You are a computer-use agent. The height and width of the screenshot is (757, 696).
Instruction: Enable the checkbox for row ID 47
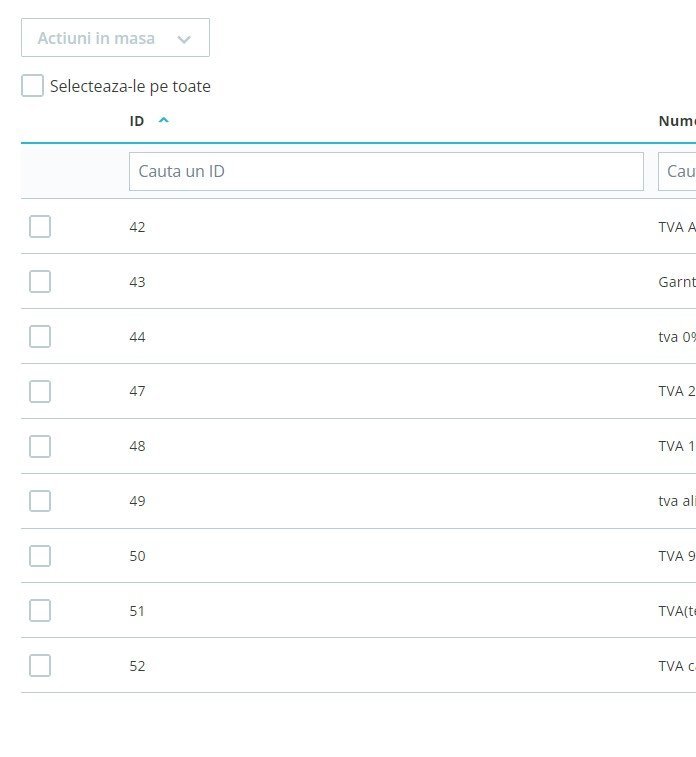[x=40, y=391]
